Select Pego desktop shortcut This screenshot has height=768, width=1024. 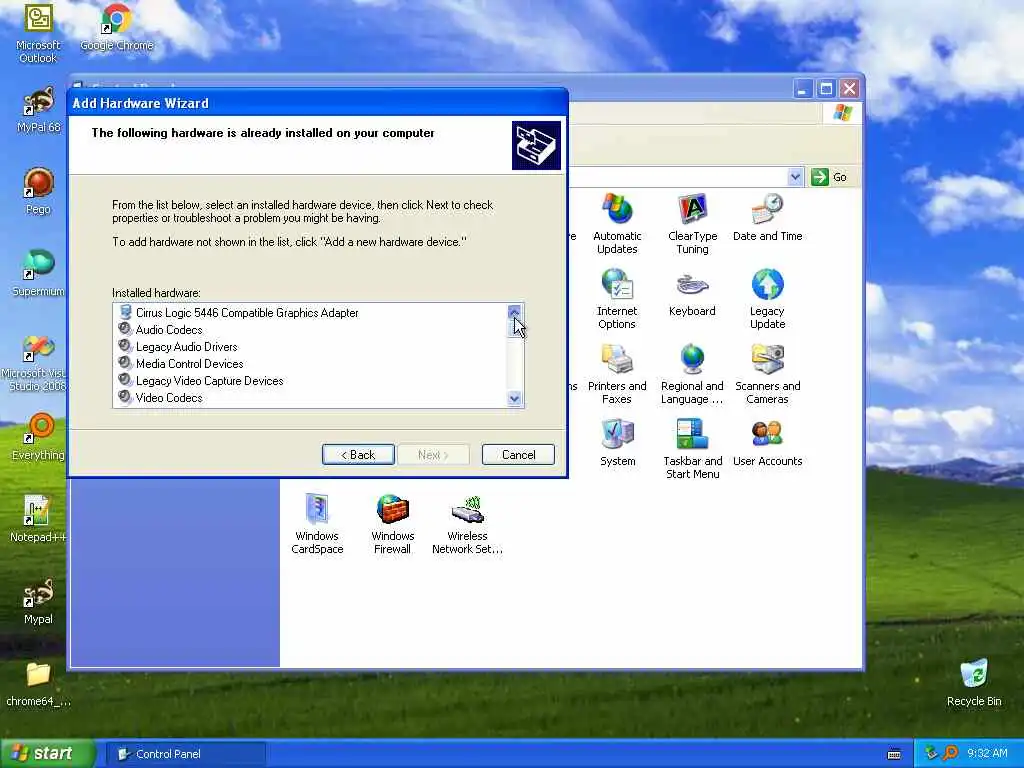[38, 191]
